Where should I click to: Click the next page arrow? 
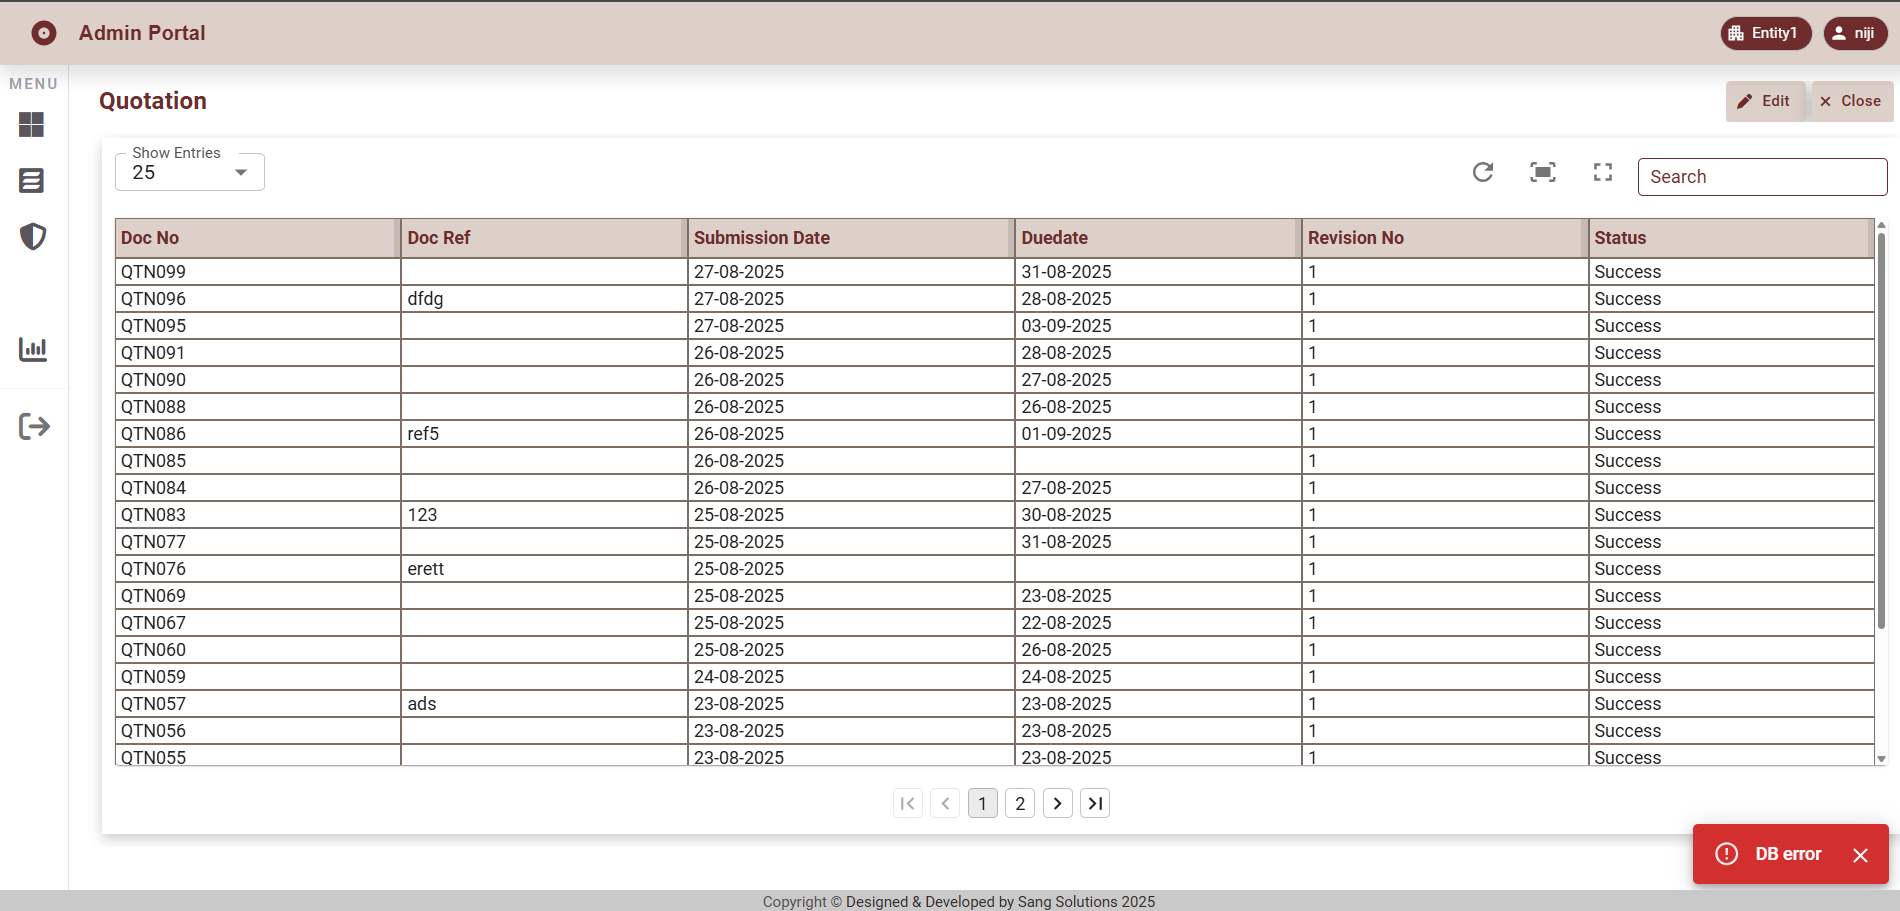point(1057,804)
